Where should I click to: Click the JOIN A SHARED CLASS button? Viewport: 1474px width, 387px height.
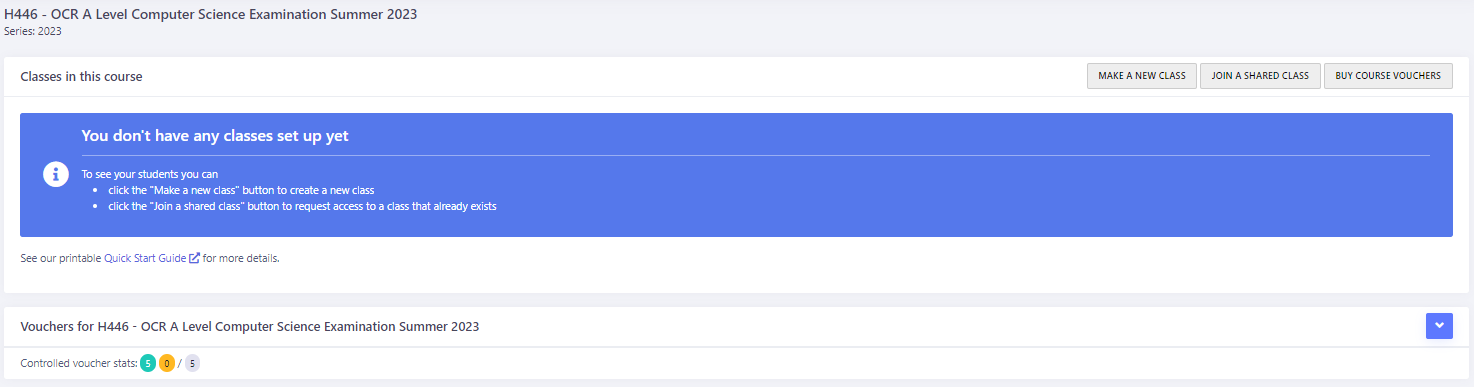(x=1260, y=76)
